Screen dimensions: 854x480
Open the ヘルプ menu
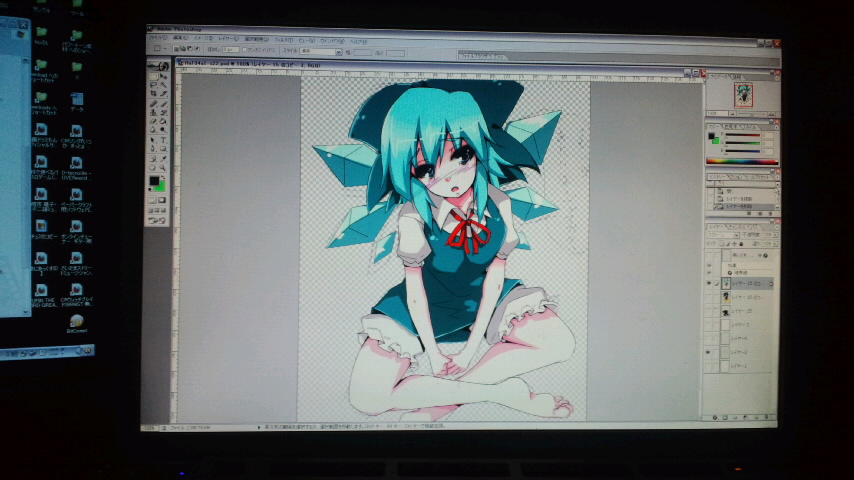click(358, 41)
